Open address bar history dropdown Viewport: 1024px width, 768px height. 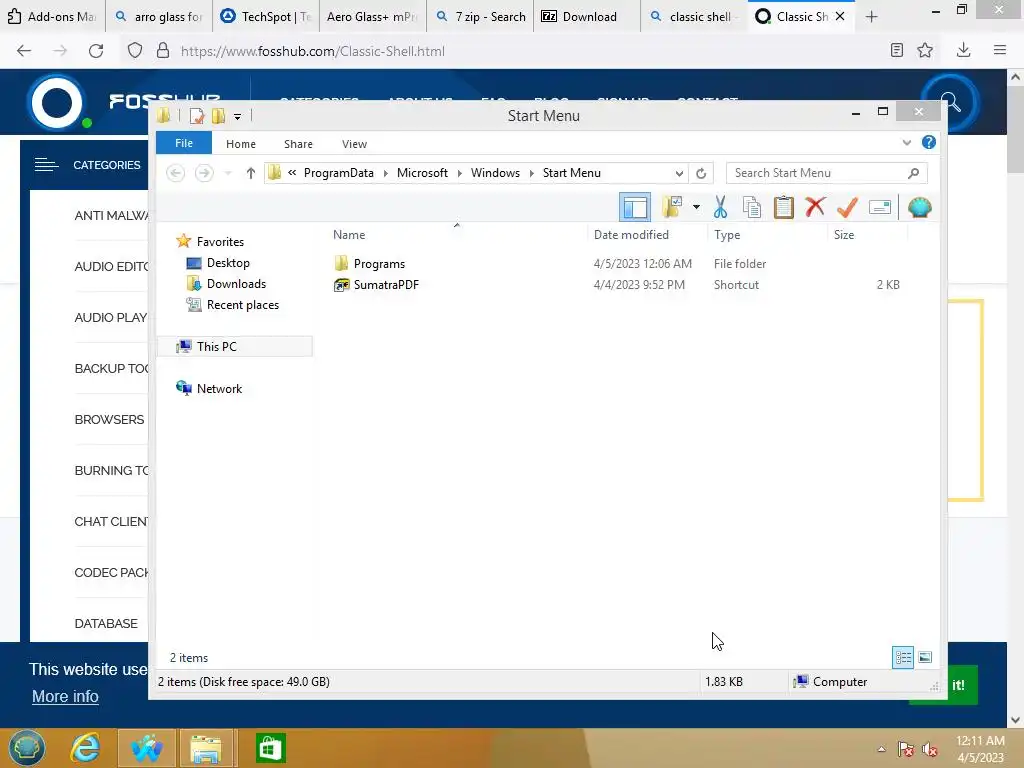point(679,173)
